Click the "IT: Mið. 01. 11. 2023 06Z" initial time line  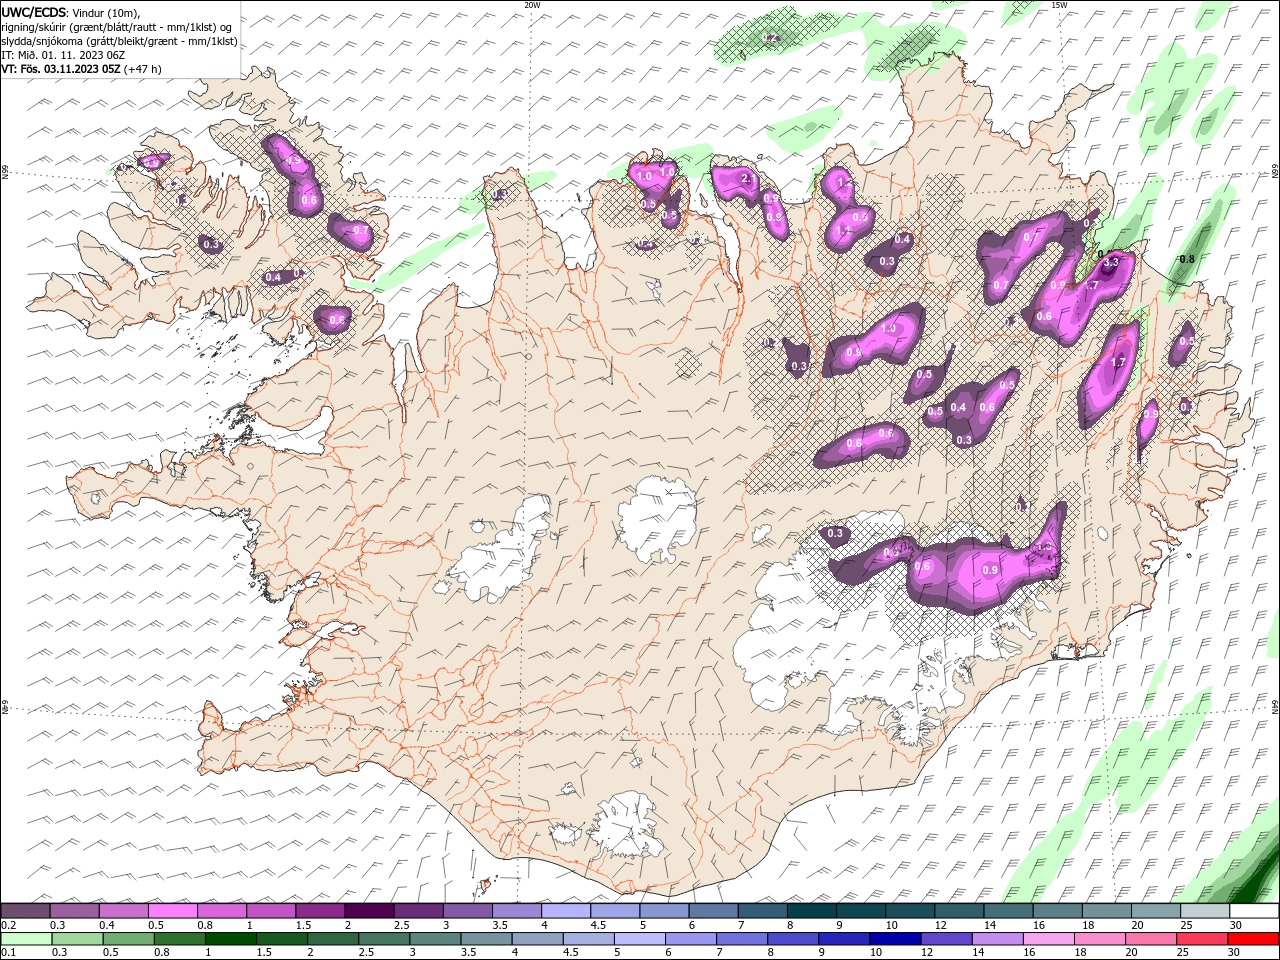click(x=63, y=55)
